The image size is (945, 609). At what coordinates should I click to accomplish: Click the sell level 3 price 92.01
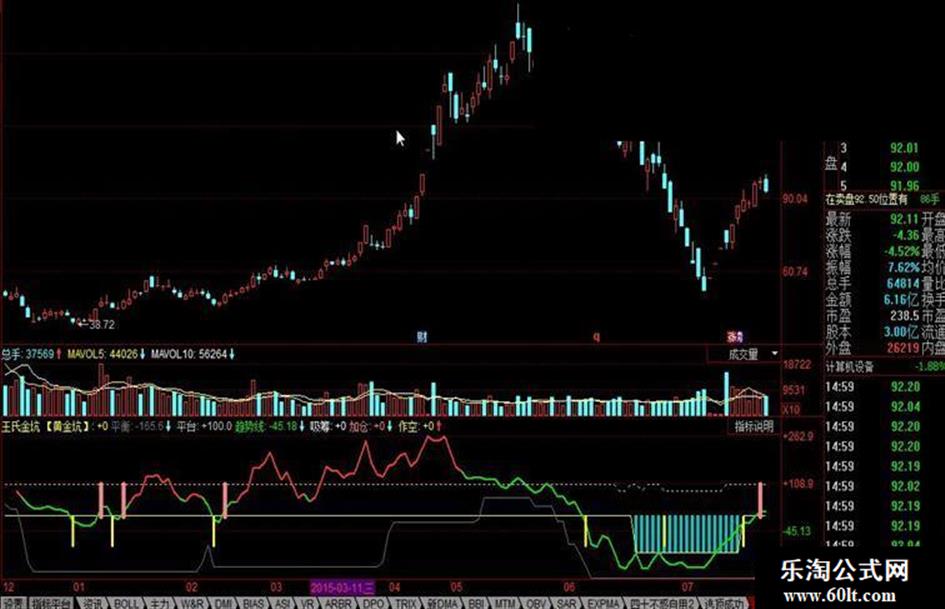coord(905,148)
